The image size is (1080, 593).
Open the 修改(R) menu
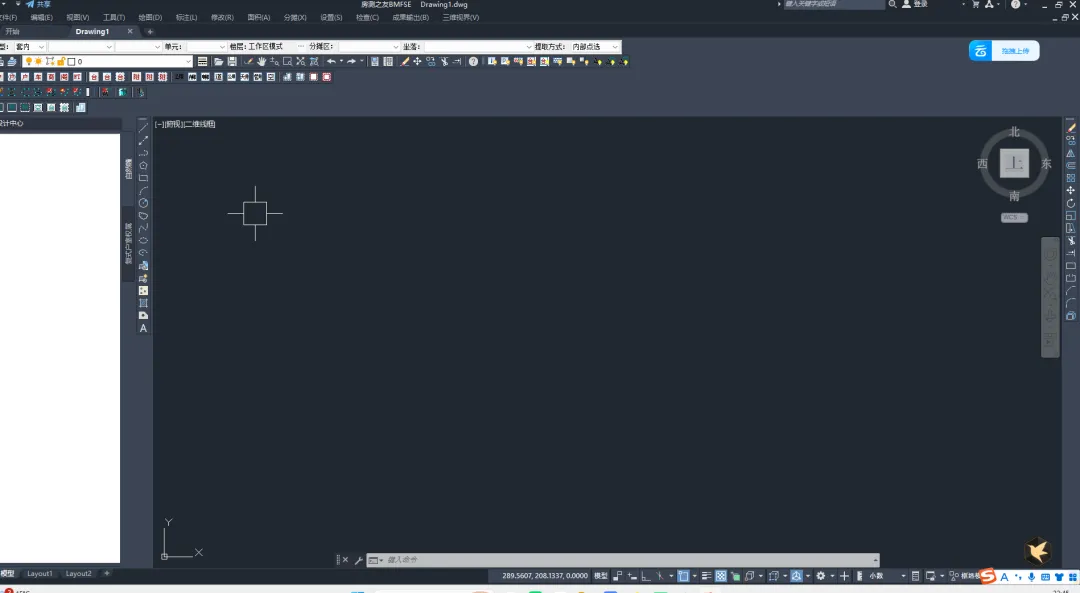pos(222,18)
